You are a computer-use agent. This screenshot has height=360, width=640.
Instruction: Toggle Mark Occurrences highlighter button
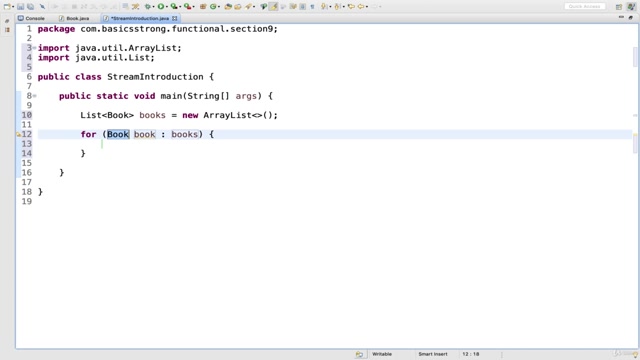(273, 7)
